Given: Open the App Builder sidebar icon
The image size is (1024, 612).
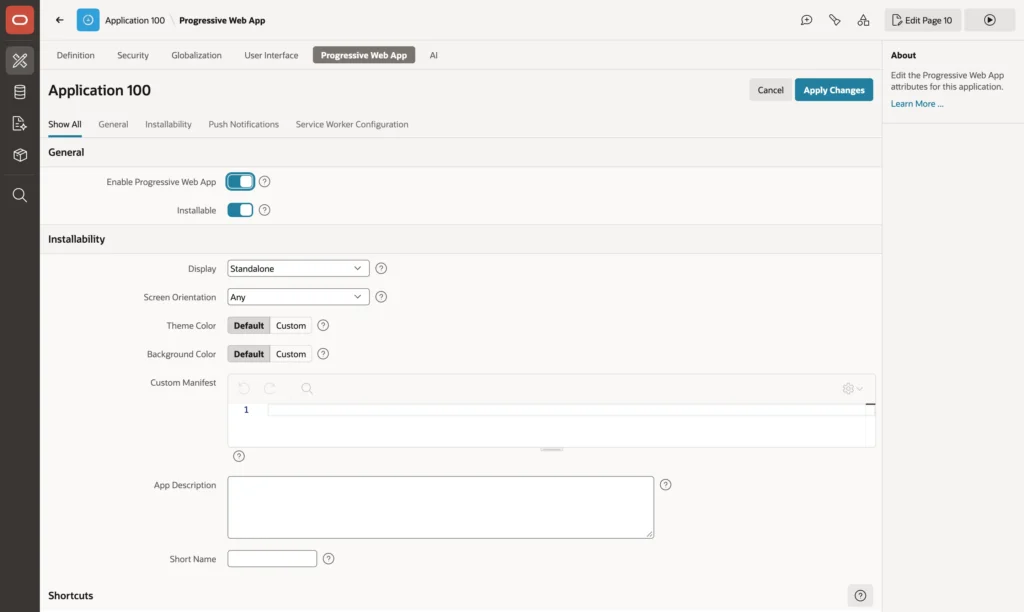Looking at the screenshot, I should pyautogui.click(x=20, y=60).
